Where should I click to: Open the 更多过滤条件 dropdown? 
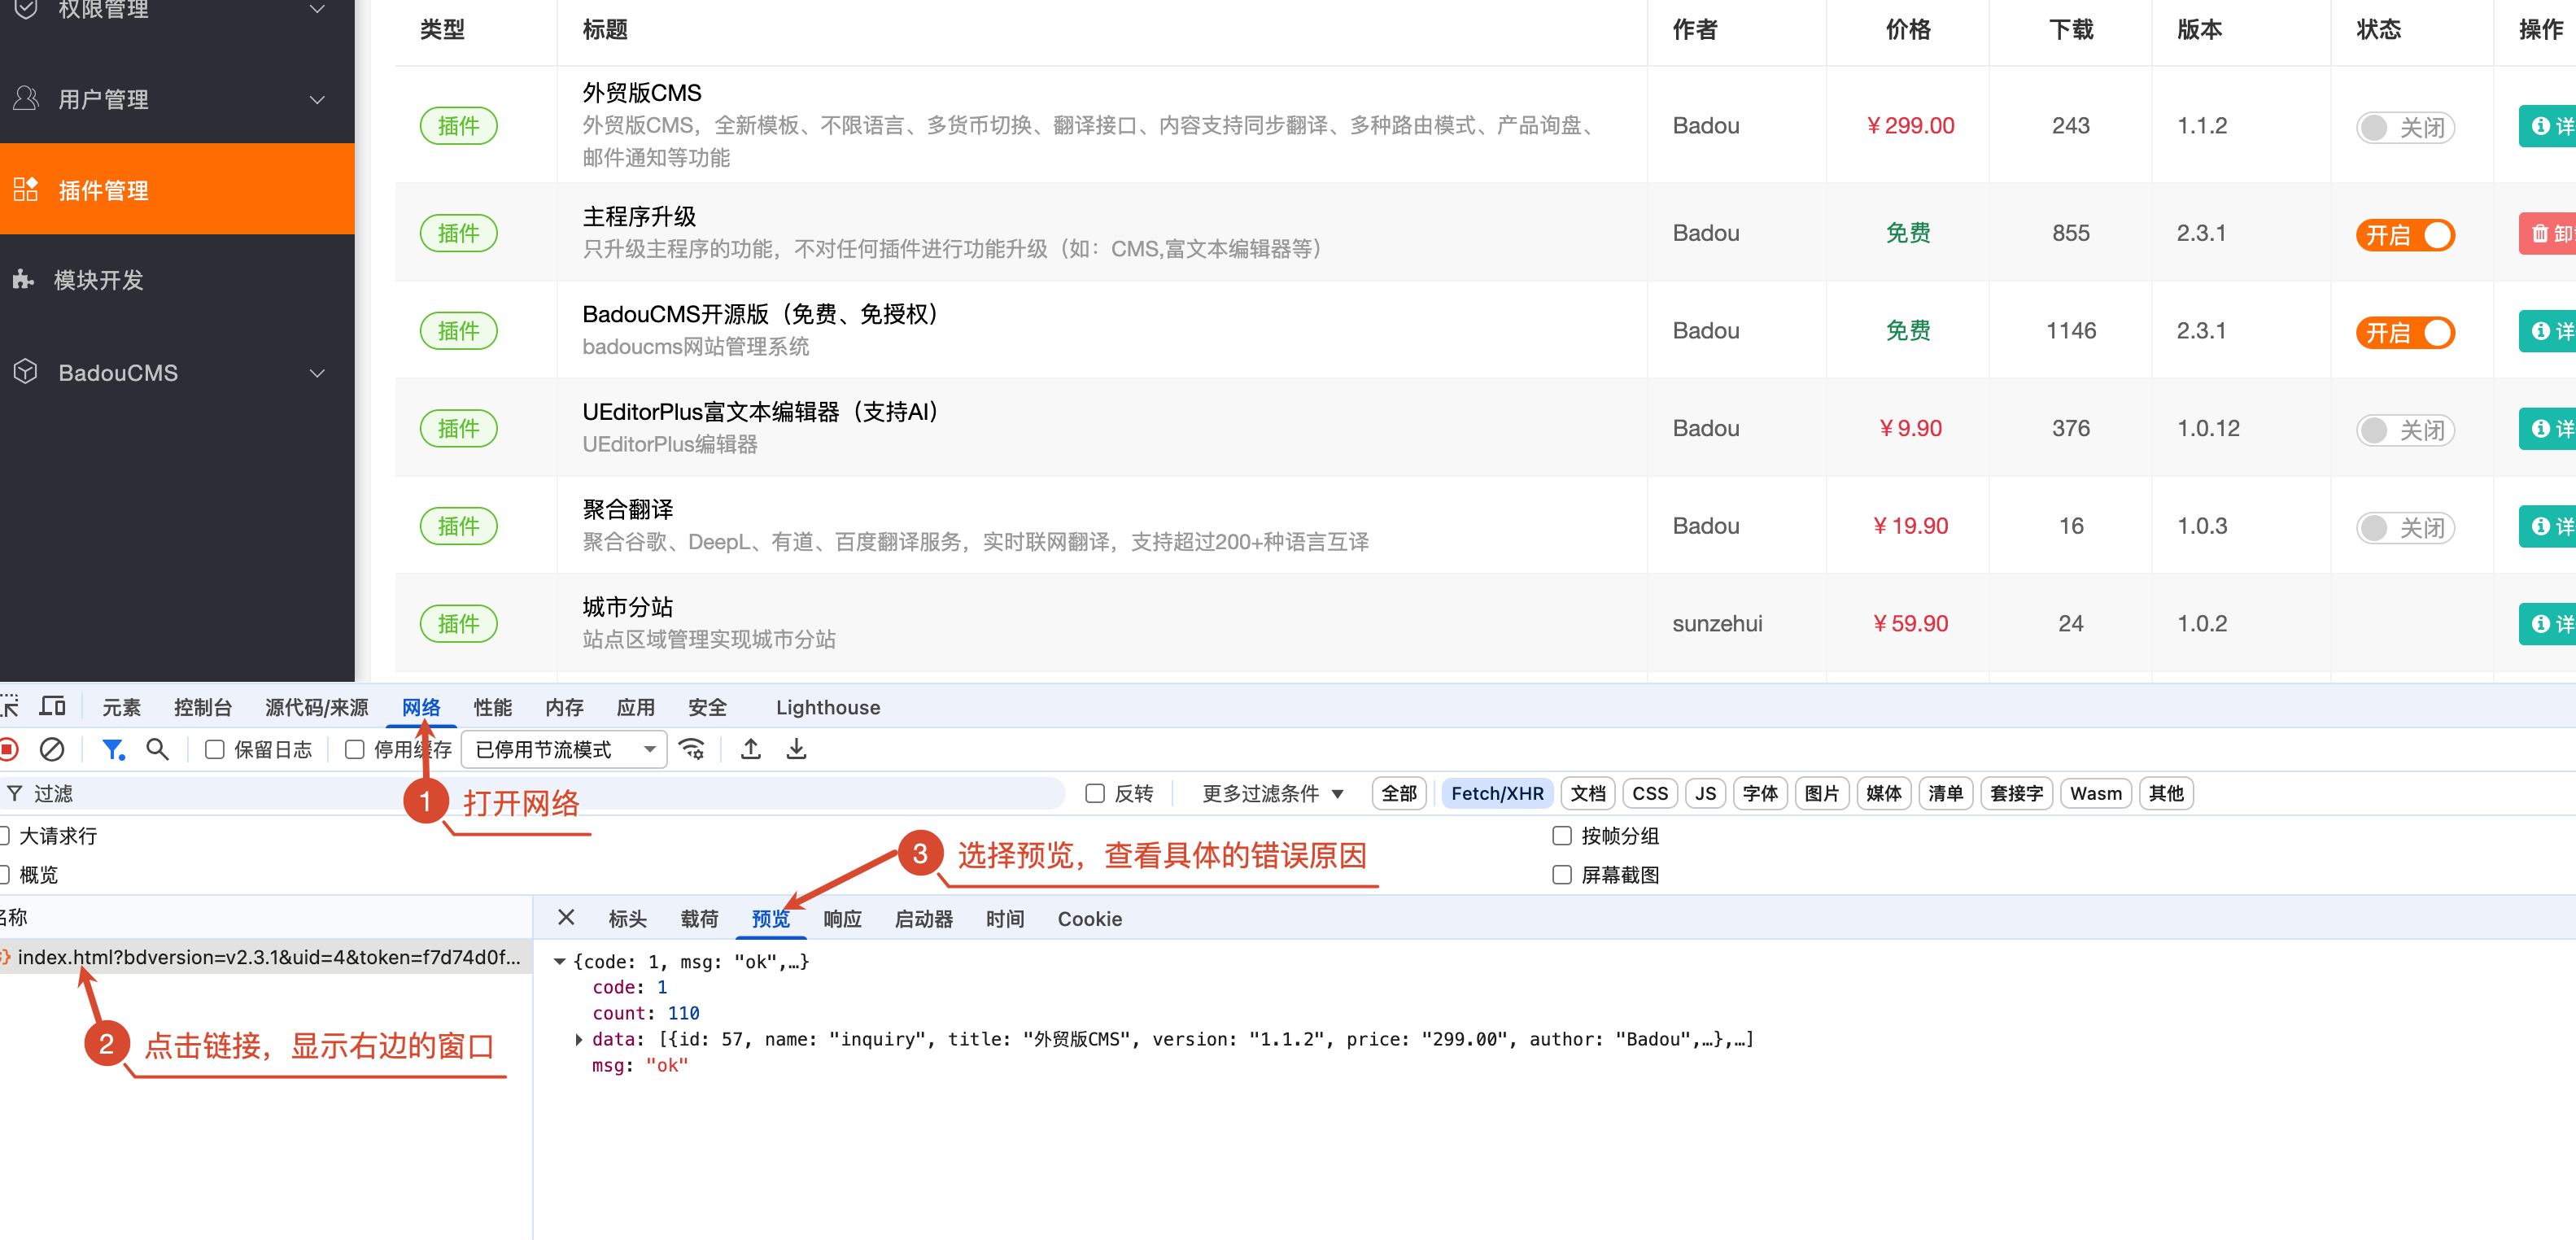pos(1273,793)
